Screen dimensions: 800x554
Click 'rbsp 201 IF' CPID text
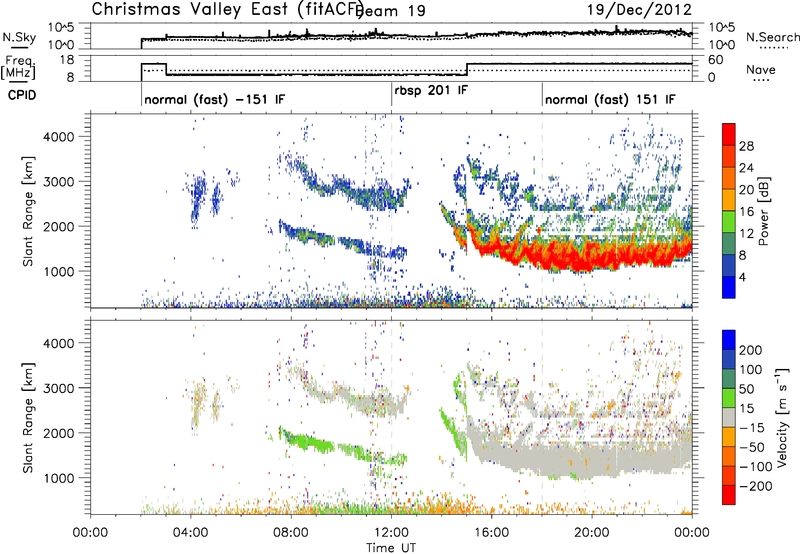[x=431, y=90]
